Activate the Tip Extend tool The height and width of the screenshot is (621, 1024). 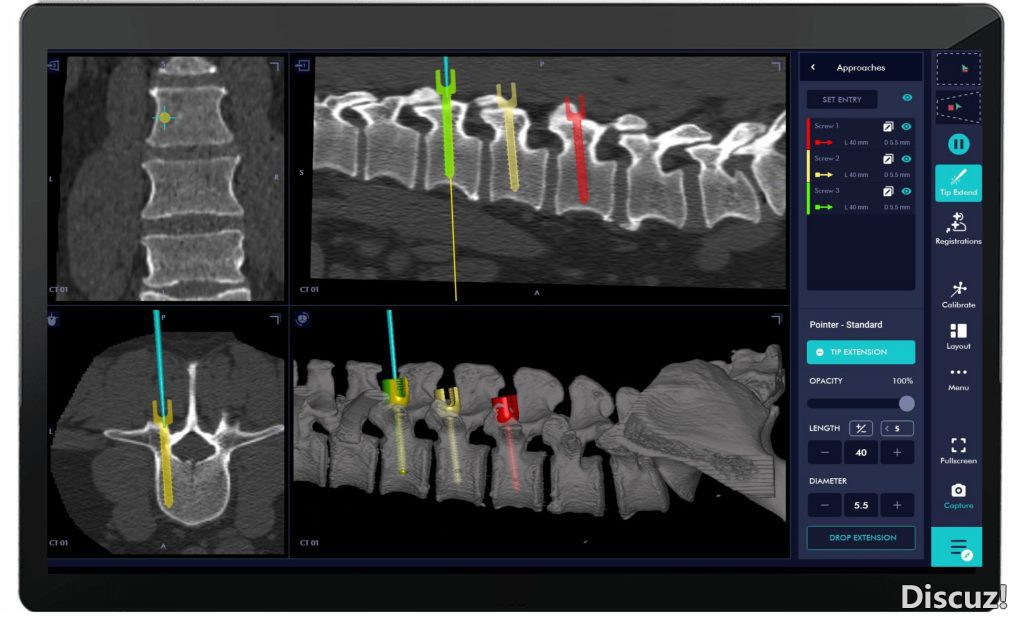[x=958, y=183]
